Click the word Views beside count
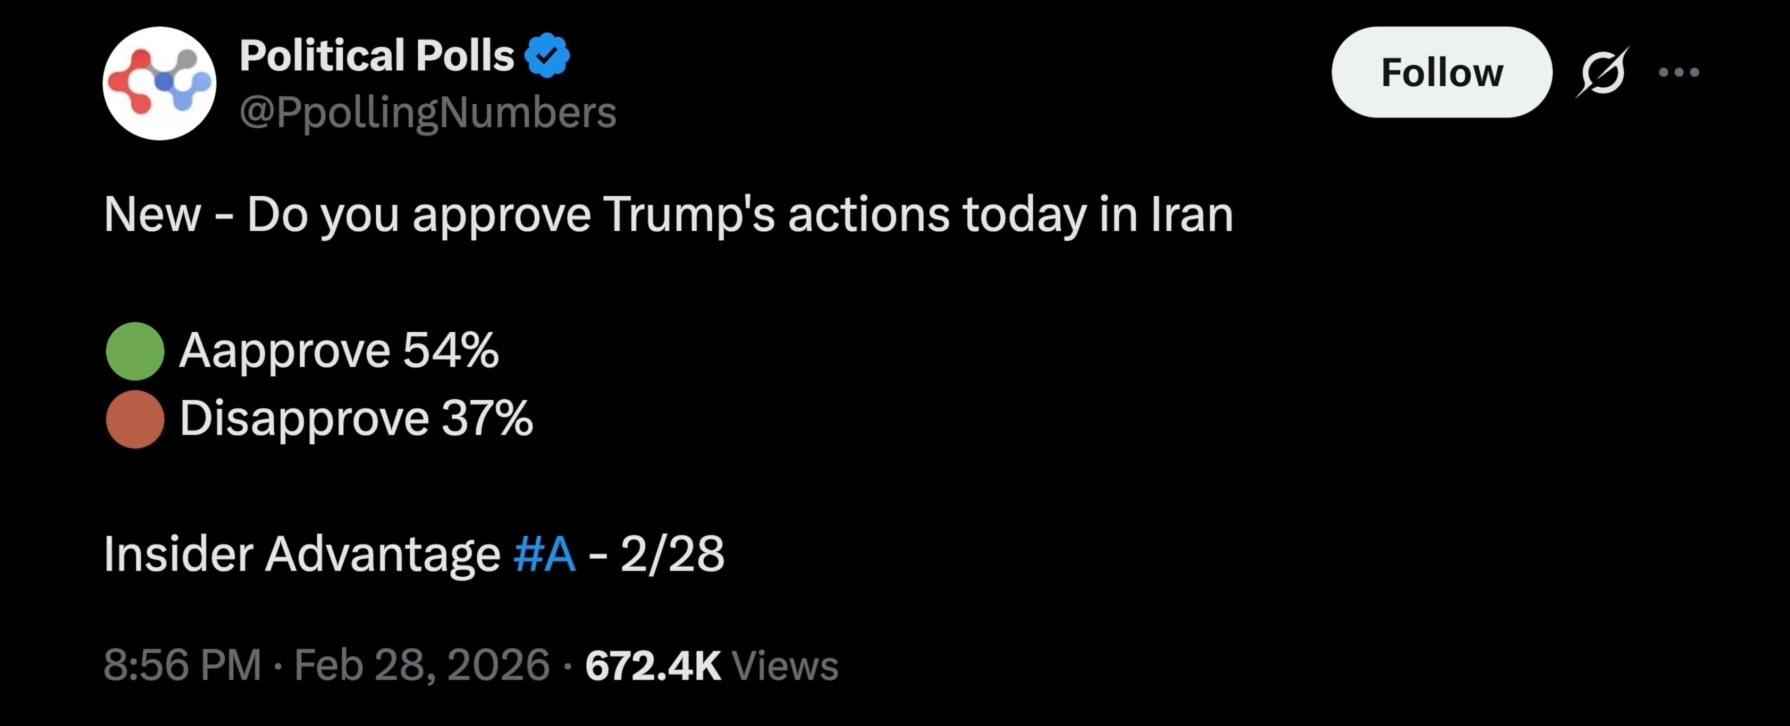Image resolution: width=1790 pixels, height=726 pixels. pyautogui.click(x=785, y=665)
